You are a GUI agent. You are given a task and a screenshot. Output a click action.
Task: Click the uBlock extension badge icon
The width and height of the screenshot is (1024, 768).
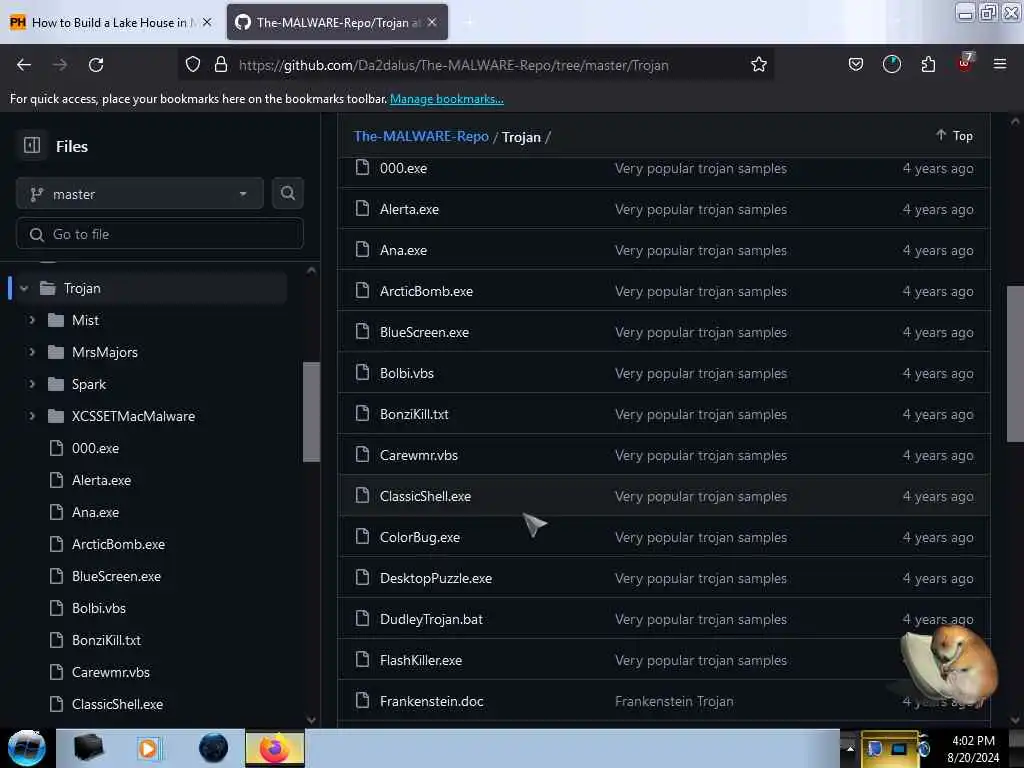click(x=965, y=63)
